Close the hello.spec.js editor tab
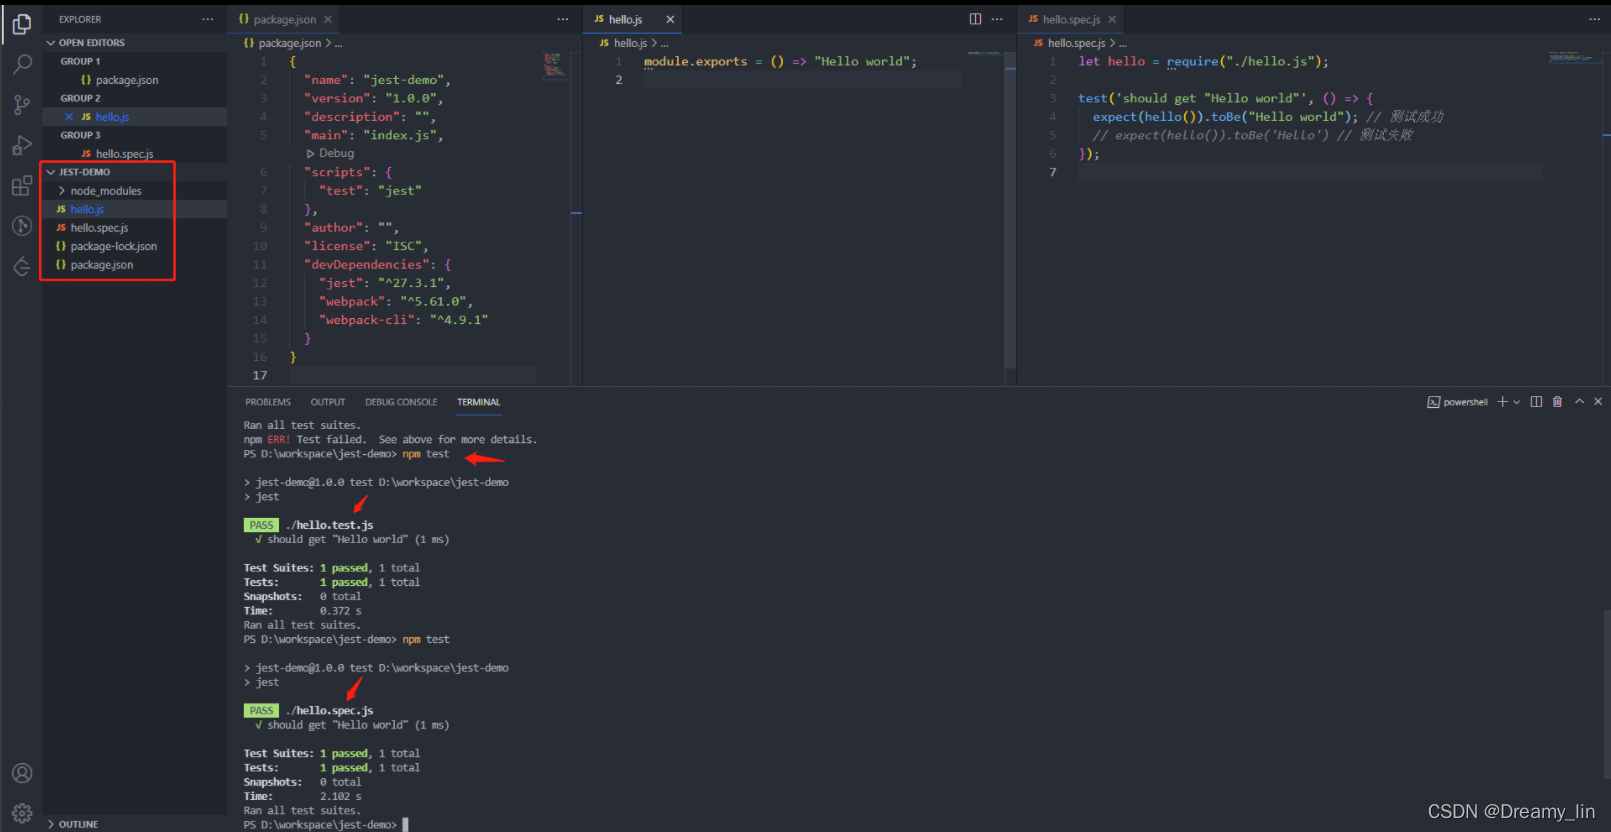The height and width of the screenshot is (832, 1611). point(1112,19)
